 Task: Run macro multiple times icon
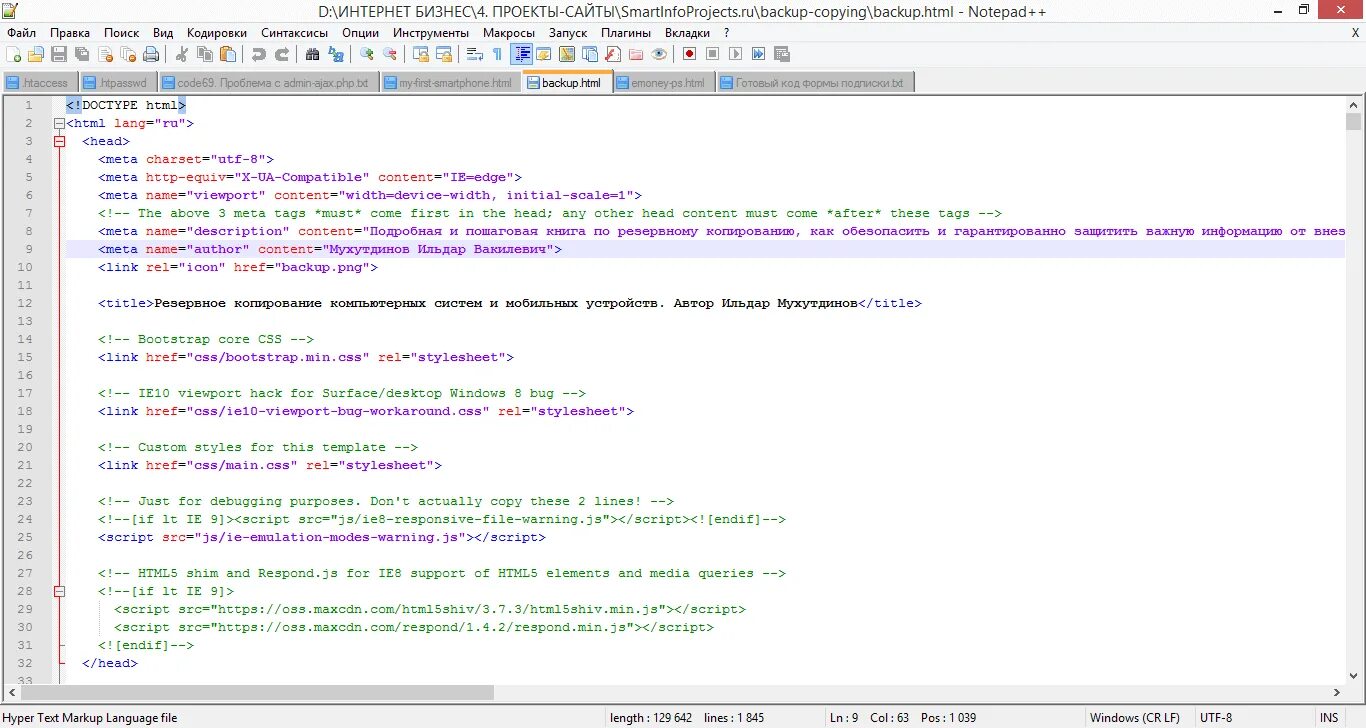pyautogui.click(x=759, y=54)
